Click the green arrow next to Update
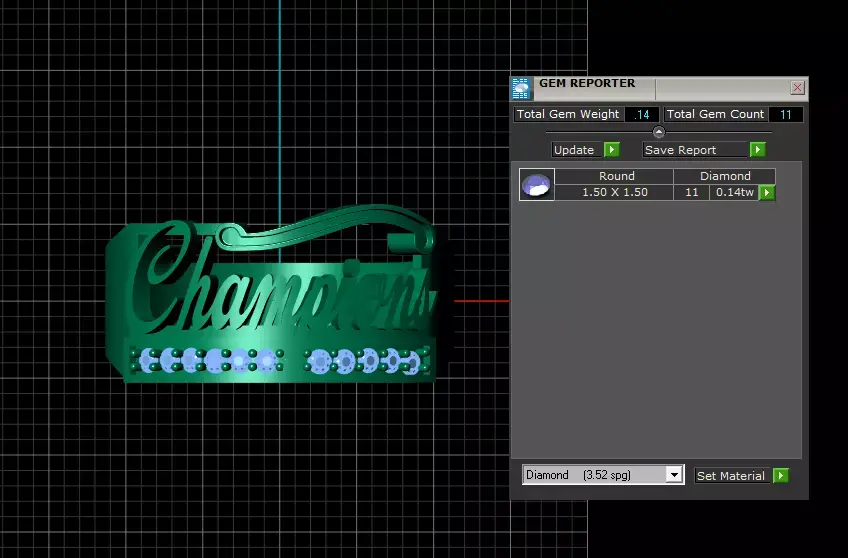This screenshot has height=558, width=848. tap(612, 150)
